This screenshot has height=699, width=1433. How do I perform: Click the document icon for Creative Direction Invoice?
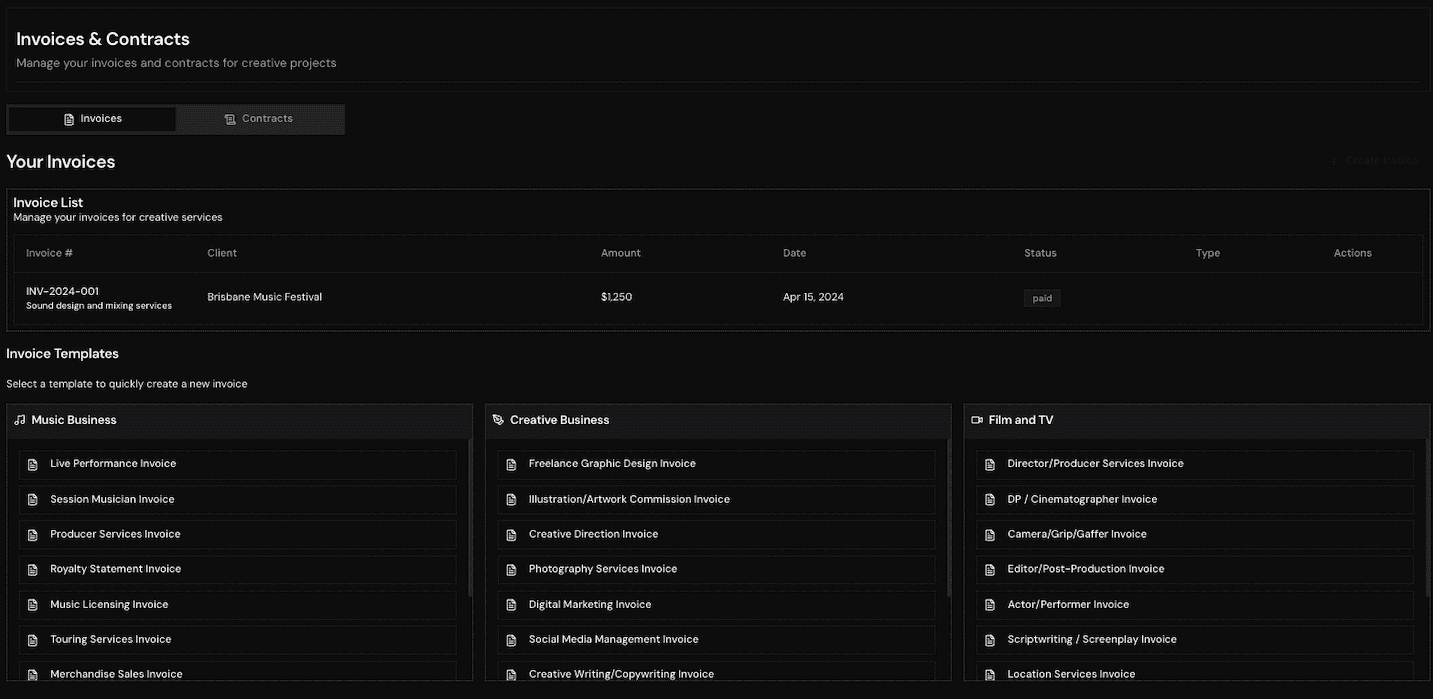coord(512,535)
